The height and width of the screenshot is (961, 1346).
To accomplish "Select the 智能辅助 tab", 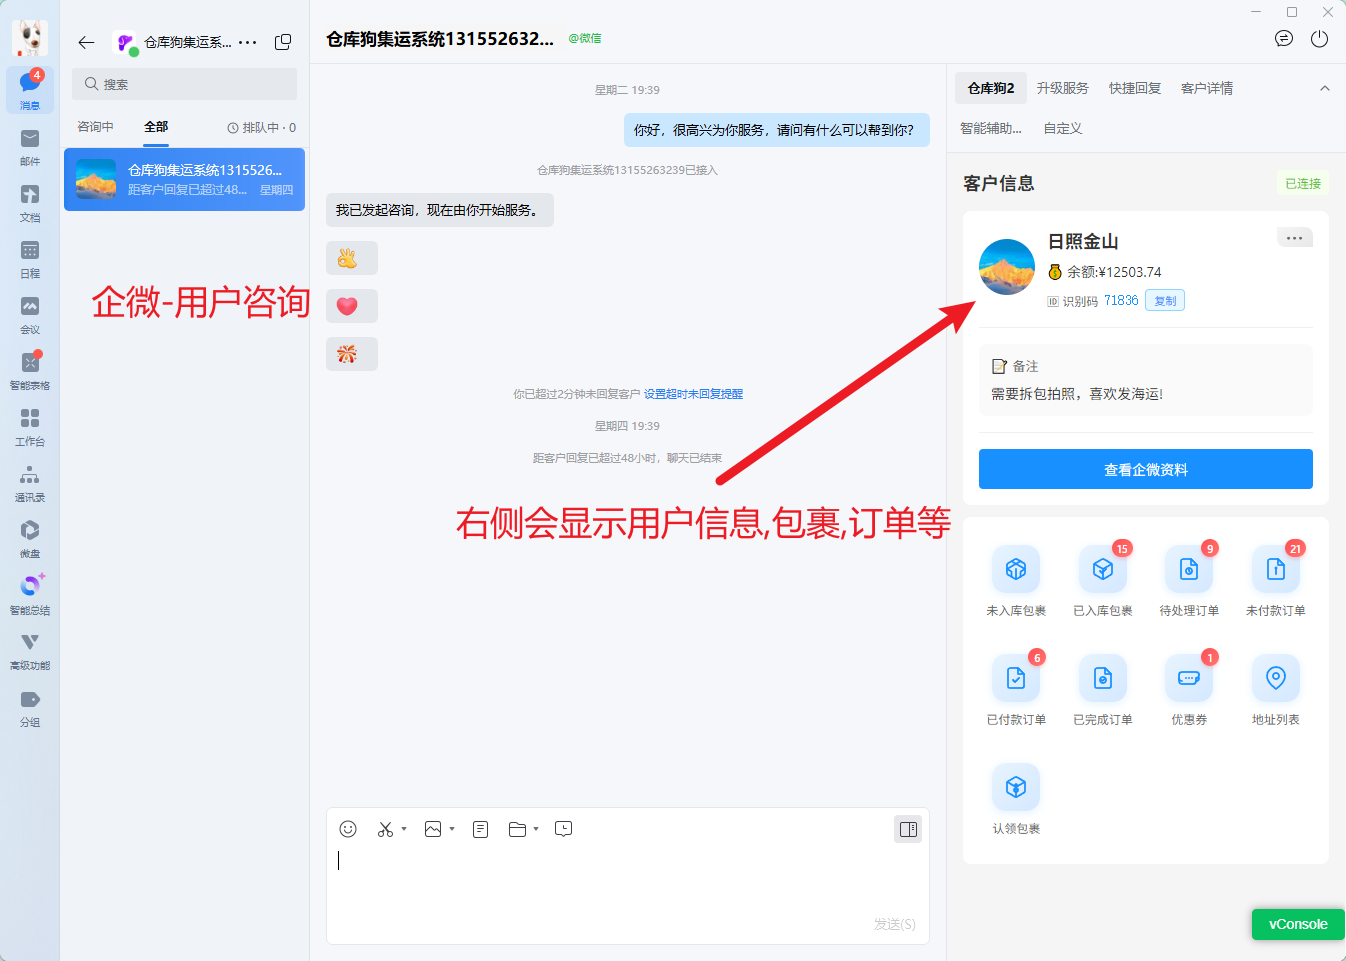I will point(991,128).
